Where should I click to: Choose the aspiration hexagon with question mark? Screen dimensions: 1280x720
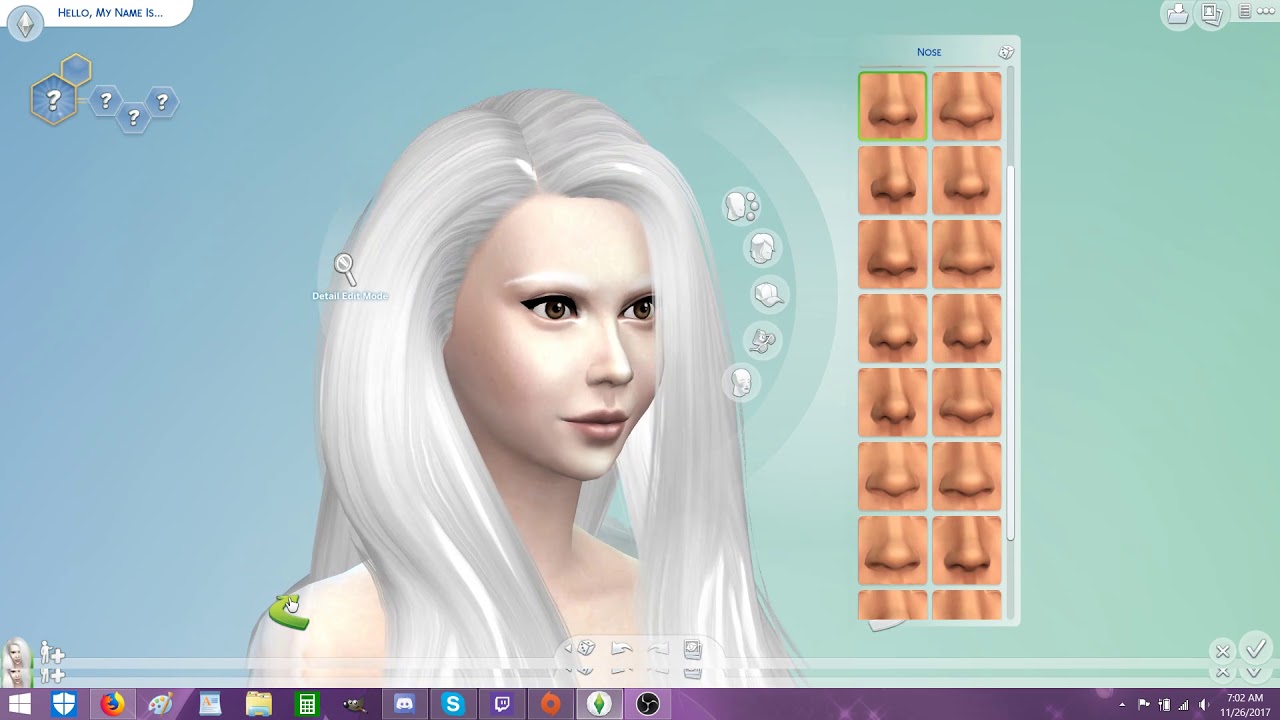click(53, 99)
